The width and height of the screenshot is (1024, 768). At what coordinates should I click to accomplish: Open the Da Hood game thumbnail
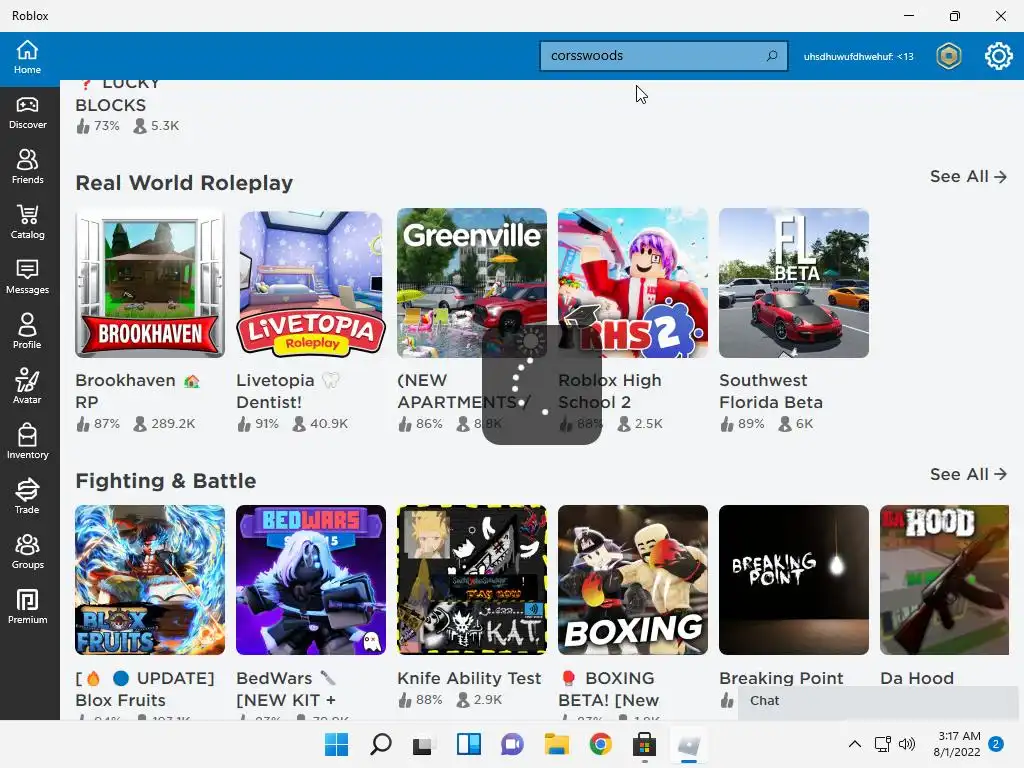(x=944, y=580)
